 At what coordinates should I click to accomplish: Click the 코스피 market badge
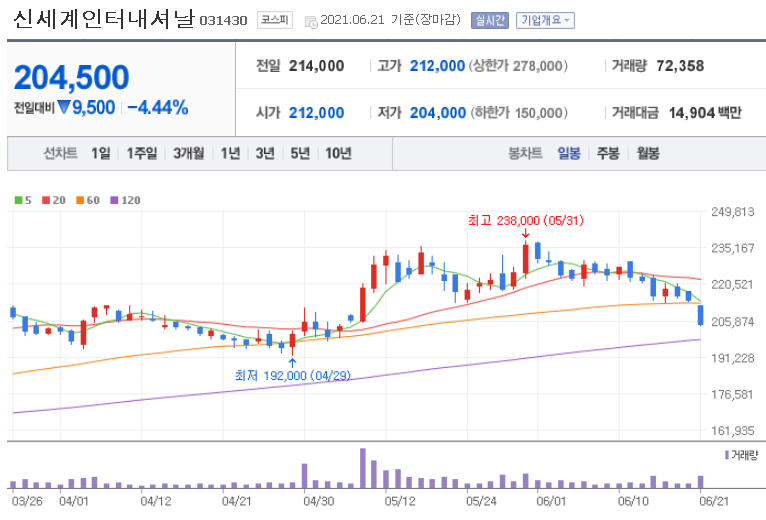[x=275, y=20]
